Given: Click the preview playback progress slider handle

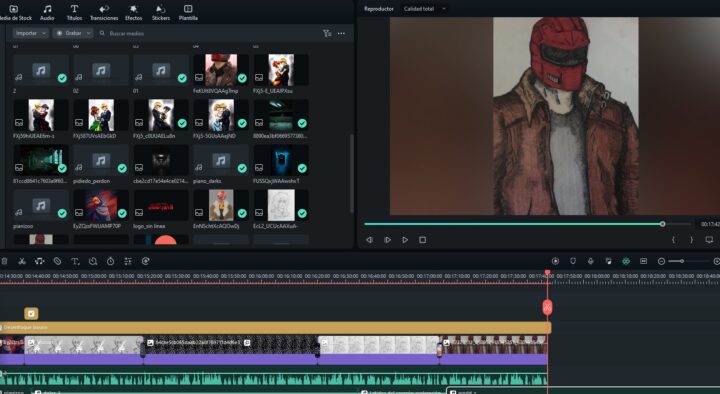Looking at the screenshot, I should 662,224.
